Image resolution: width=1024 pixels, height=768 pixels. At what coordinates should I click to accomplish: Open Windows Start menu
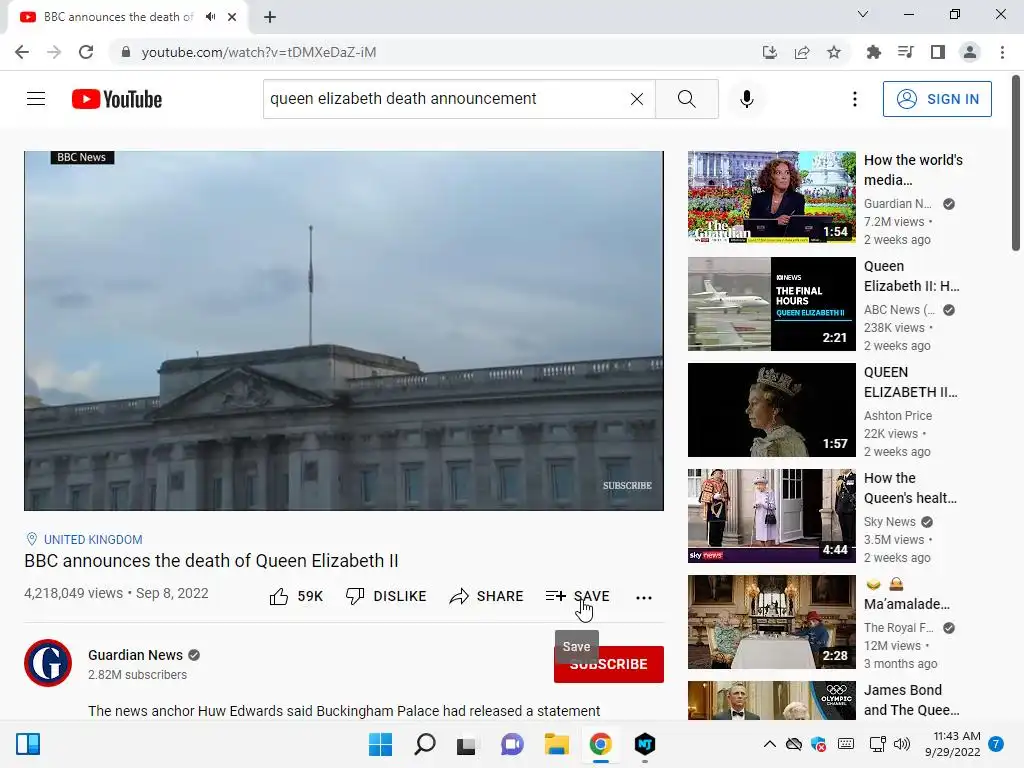[x=380, y=744]
